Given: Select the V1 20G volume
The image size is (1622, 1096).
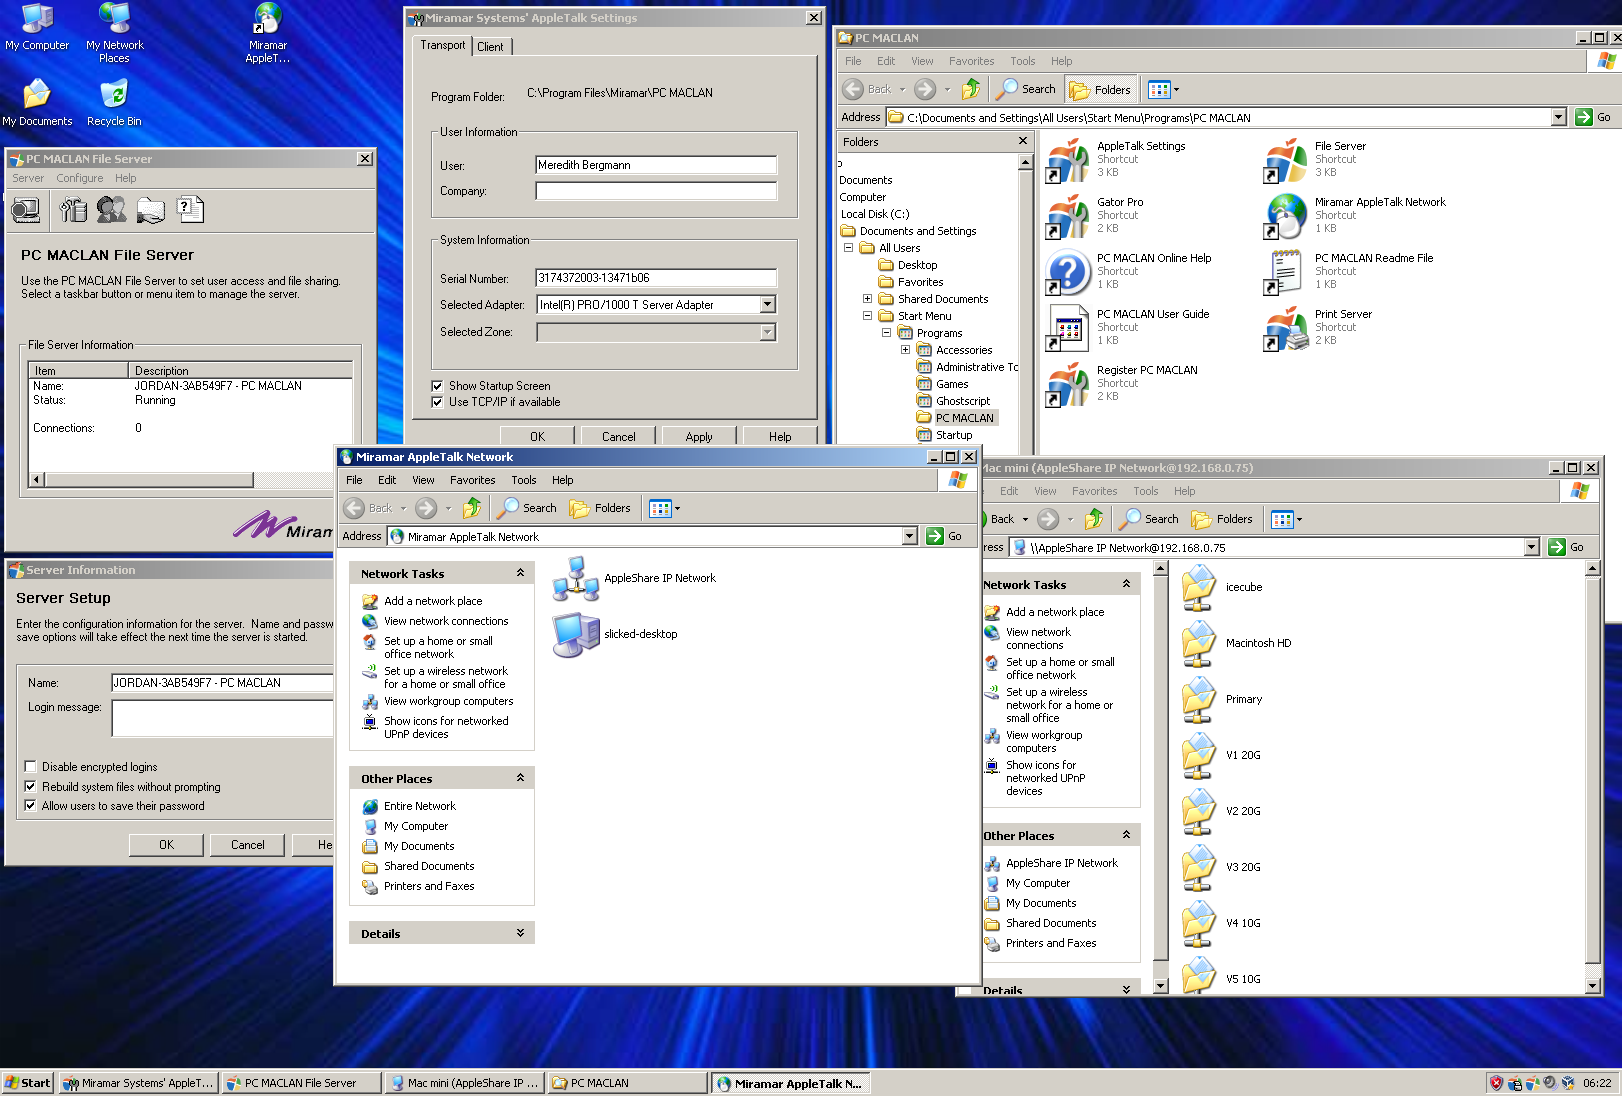Looking at the screenshot, I should (1198, 756).
